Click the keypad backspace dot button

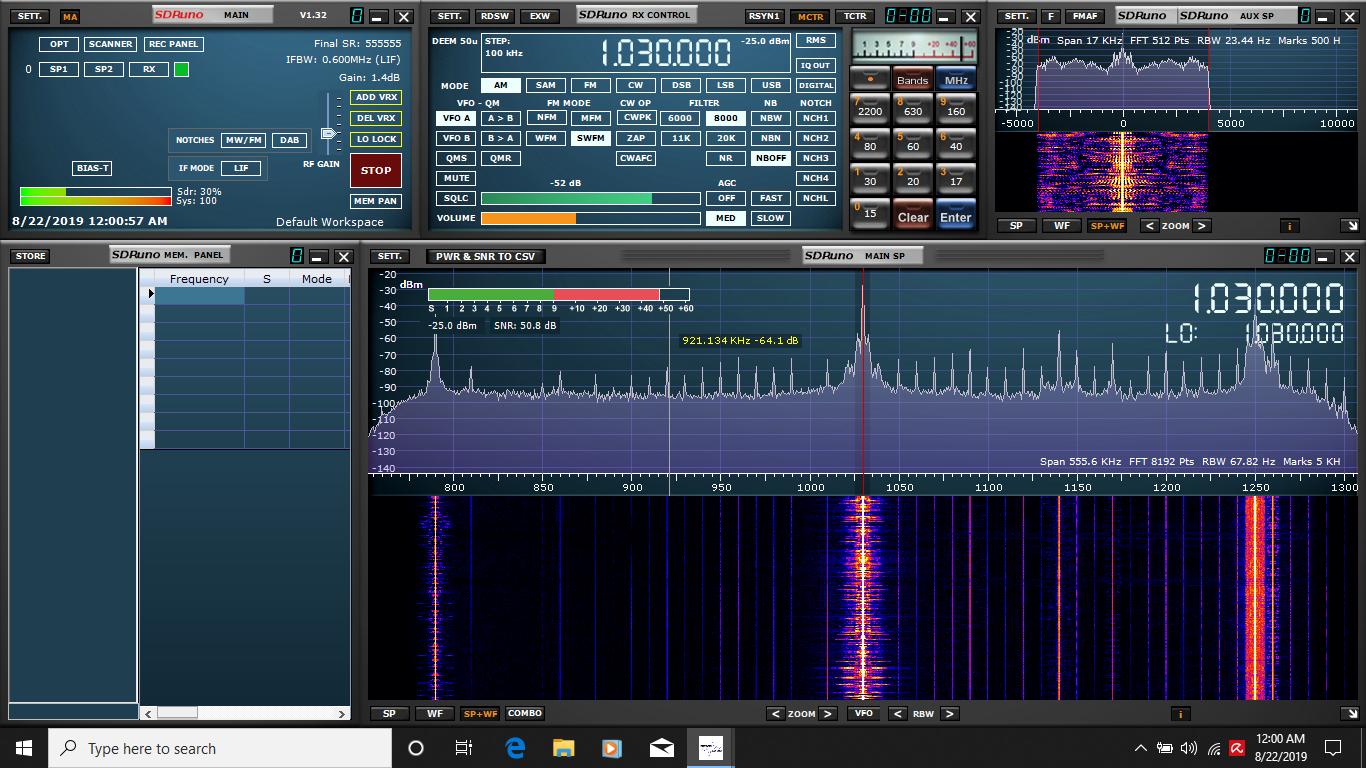(x=870, y=79)
